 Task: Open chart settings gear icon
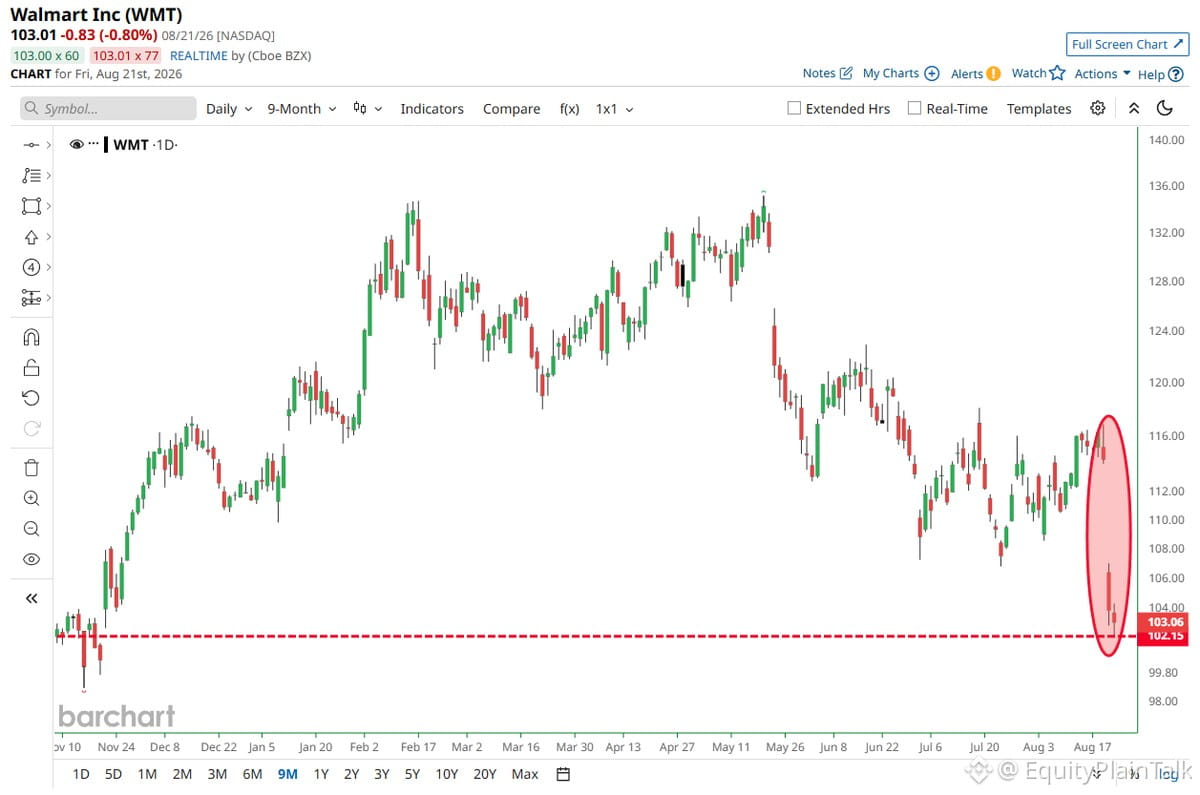1098,108
